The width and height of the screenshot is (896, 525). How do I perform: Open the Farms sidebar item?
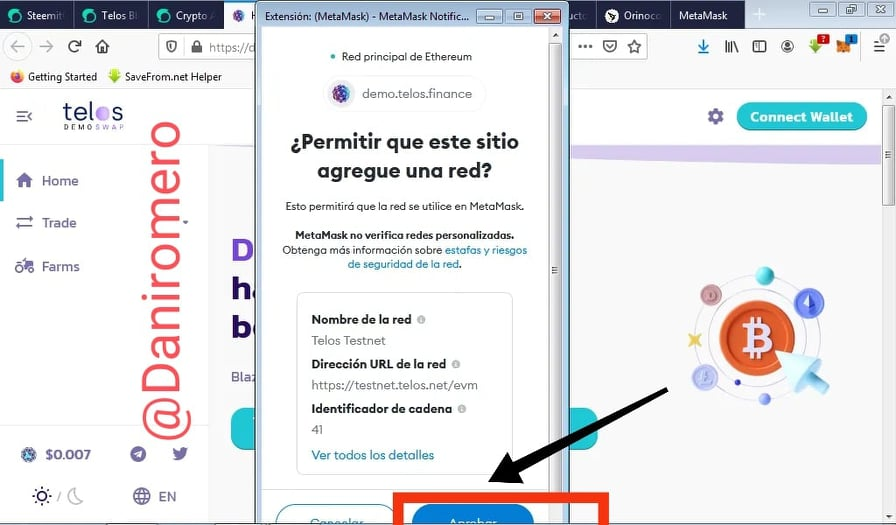pyautogui.click(x=47, y=266)
